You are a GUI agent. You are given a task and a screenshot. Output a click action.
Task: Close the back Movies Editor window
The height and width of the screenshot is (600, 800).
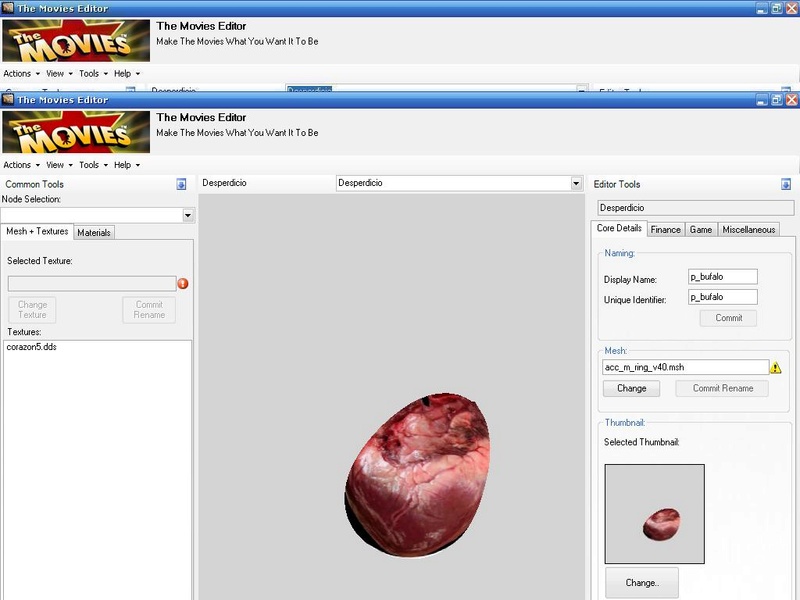coord(791,8)
